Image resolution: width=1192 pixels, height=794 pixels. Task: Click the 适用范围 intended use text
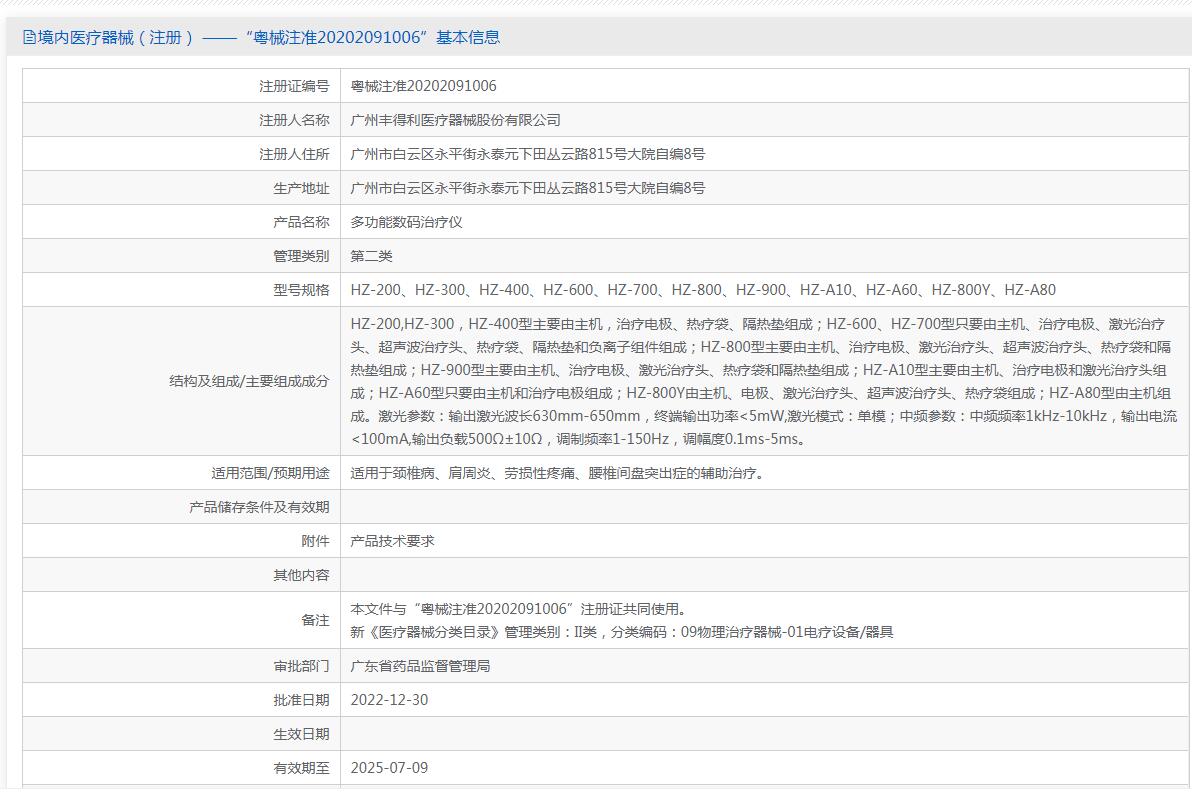point(557,473)
